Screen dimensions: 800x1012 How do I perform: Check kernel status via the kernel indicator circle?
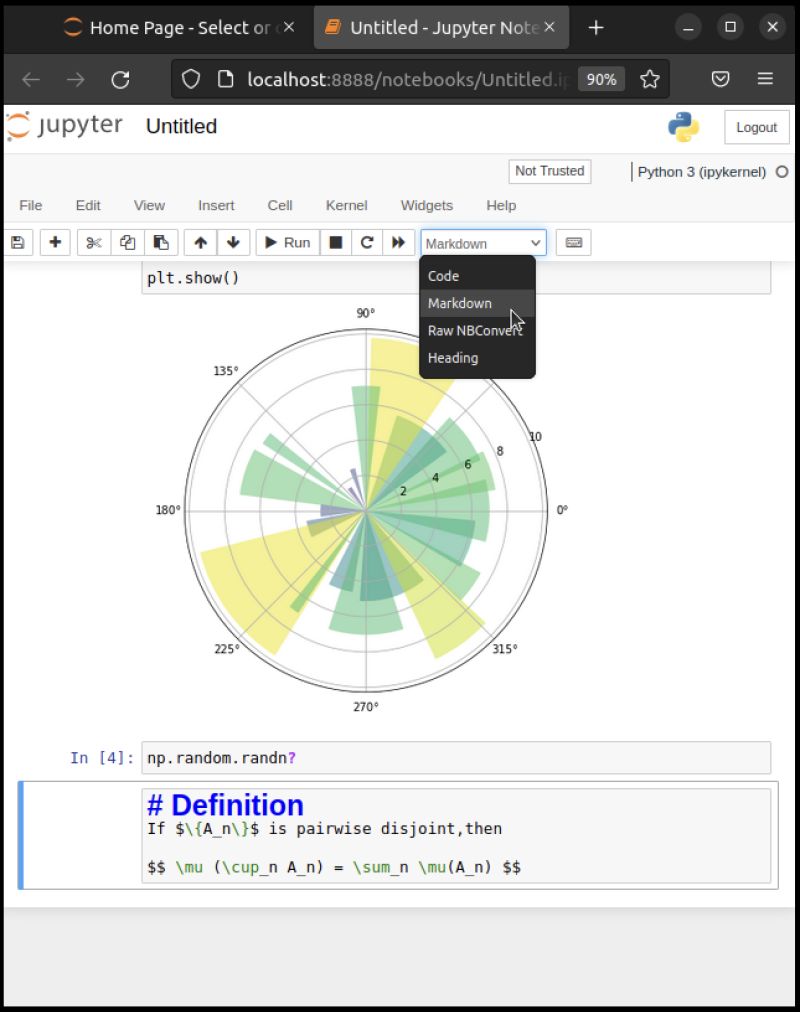tap(781, 171)
